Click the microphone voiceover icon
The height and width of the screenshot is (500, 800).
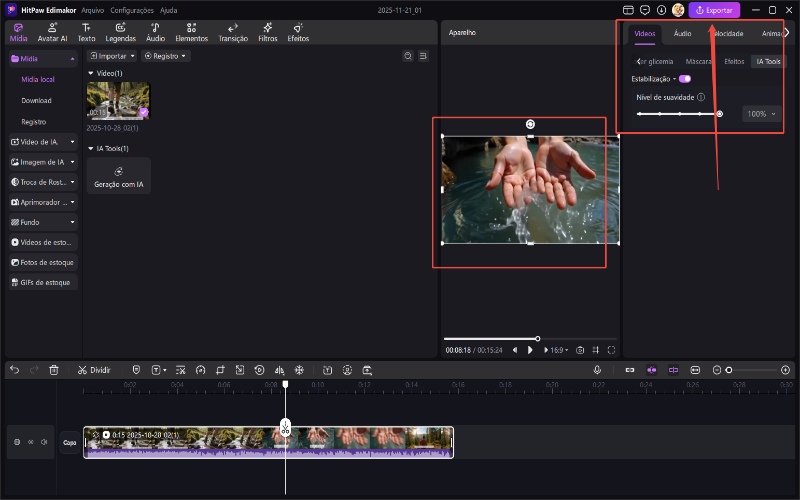tap(598, 370)
